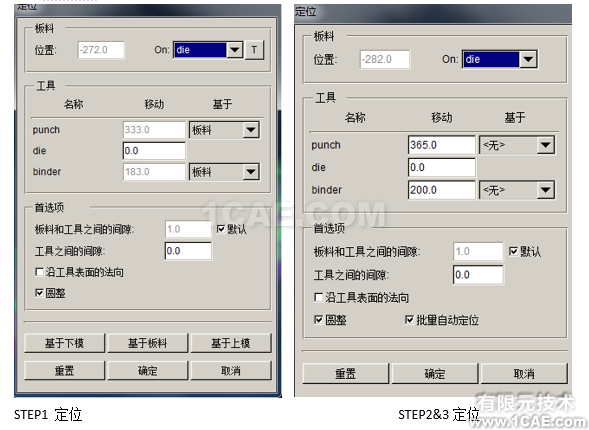The width and height of the screenshot is (589, 430).
Task: Expand the punch 基于 dropdown showing 板料
Action: (224, 130)
